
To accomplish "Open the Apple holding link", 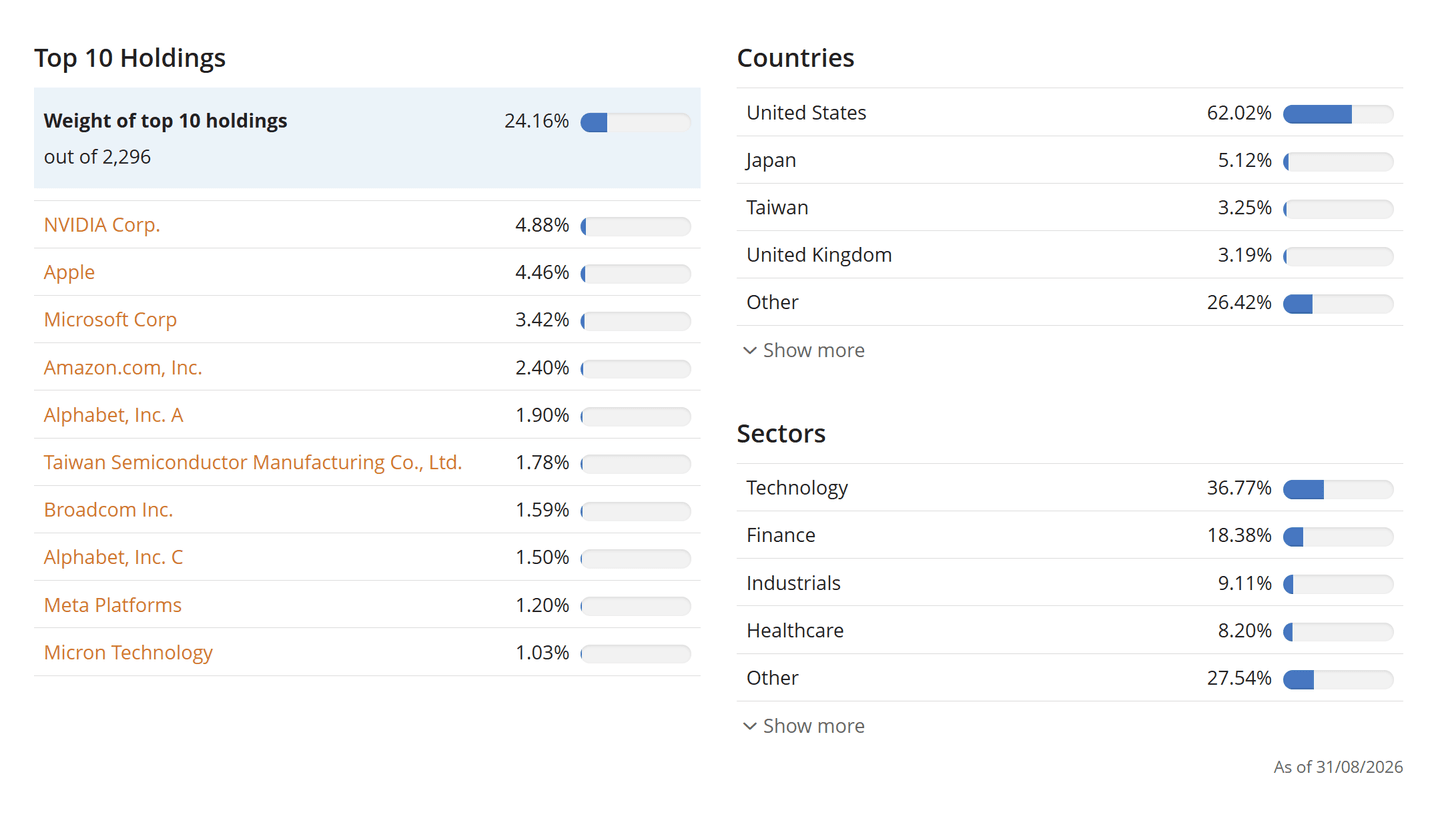I will (70, 272).
